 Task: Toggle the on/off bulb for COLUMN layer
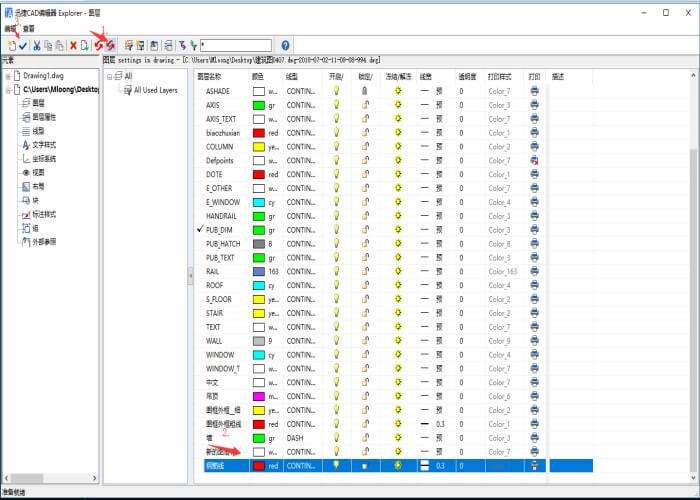(337, 146)
